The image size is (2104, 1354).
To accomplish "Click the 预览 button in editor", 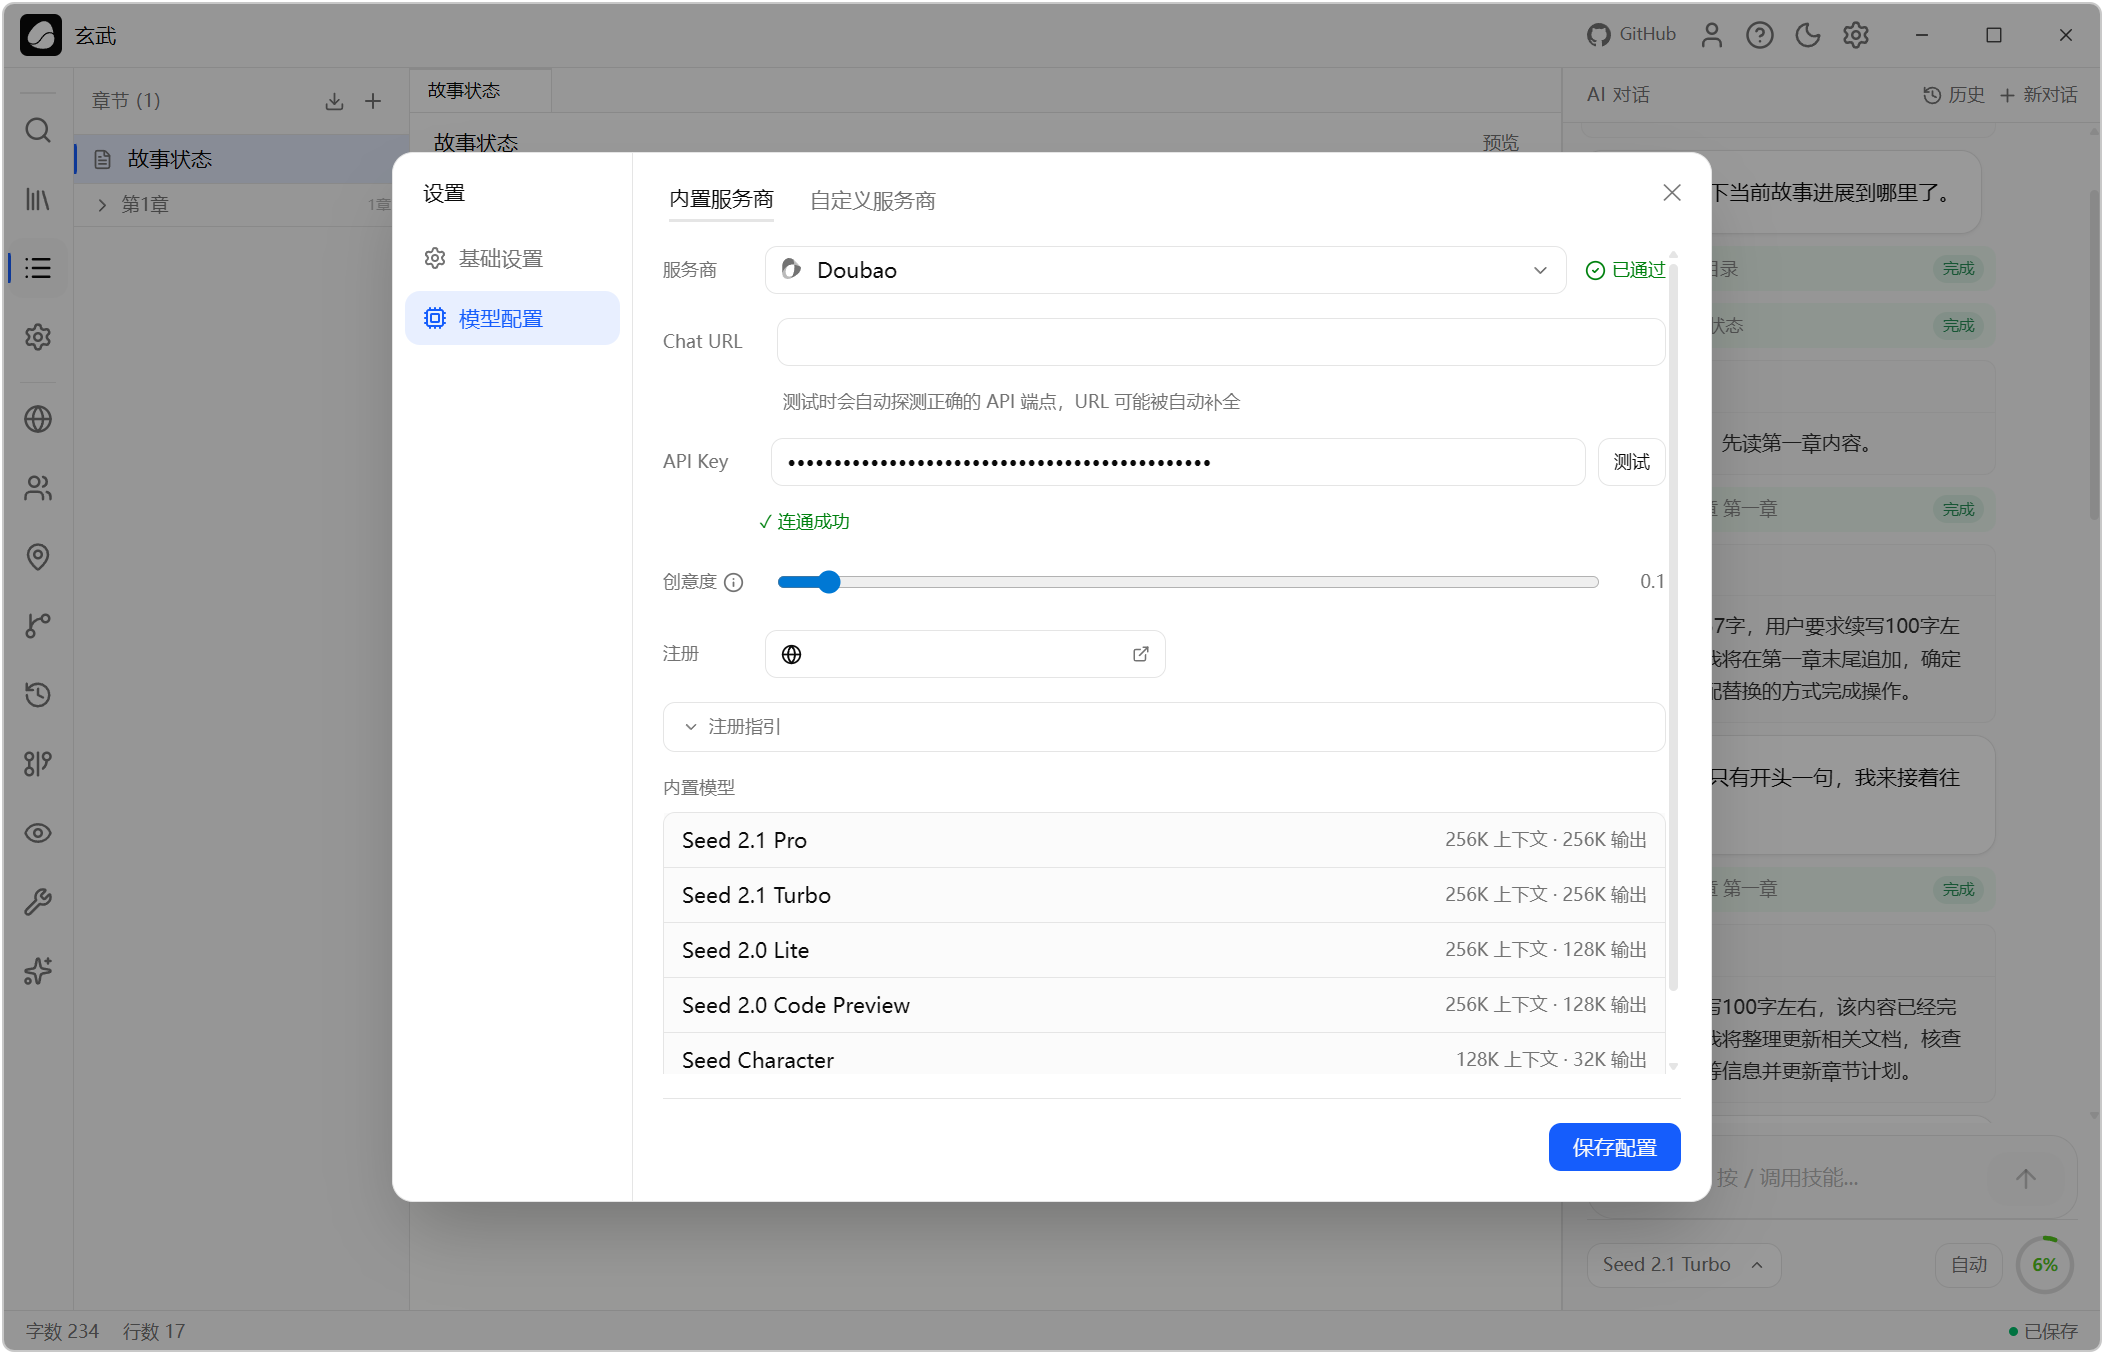I will point(1500,143).
